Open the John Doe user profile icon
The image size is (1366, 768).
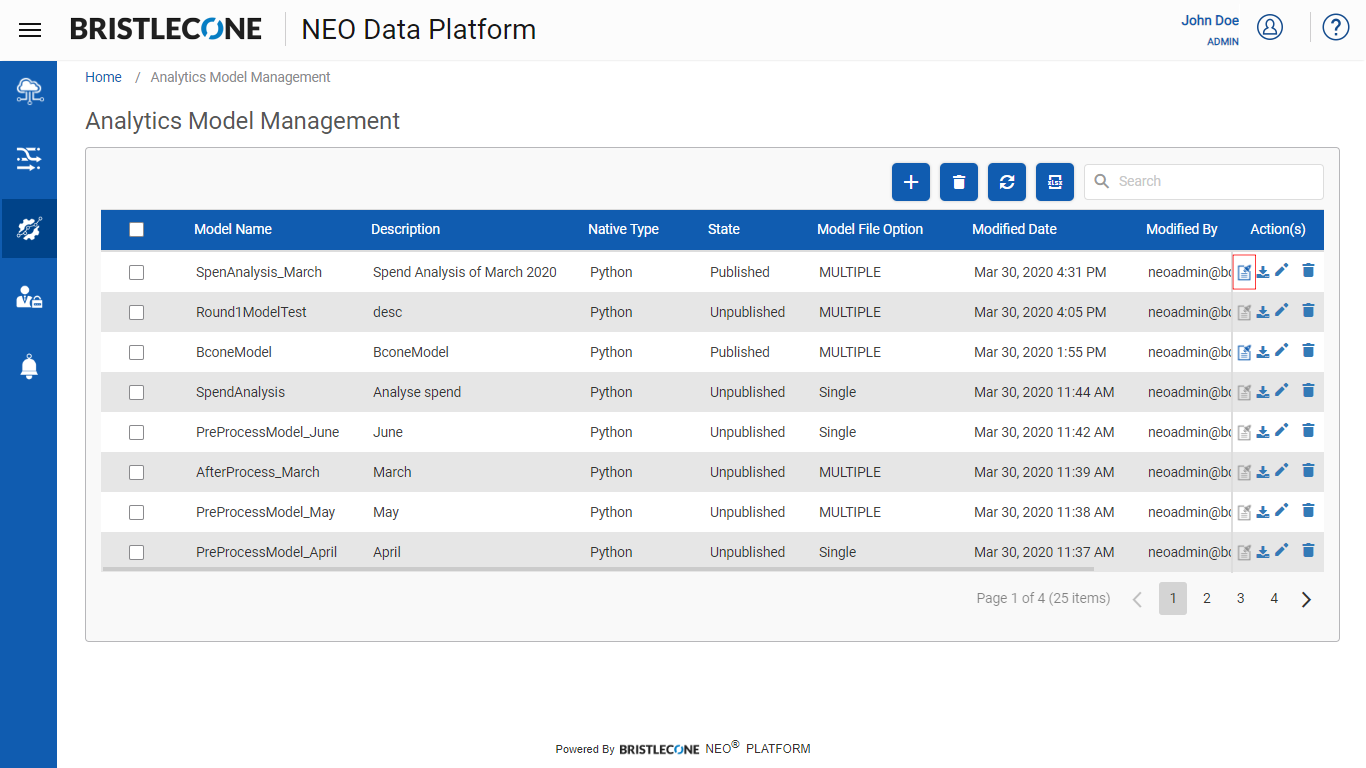coord(1270,27)
